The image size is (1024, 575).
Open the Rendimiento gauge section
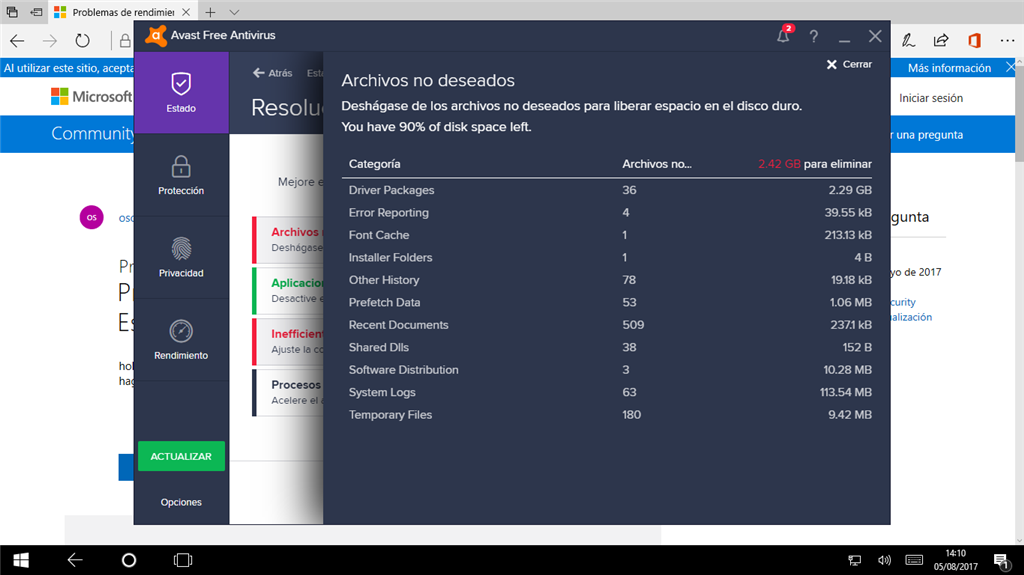coord(181,340)
